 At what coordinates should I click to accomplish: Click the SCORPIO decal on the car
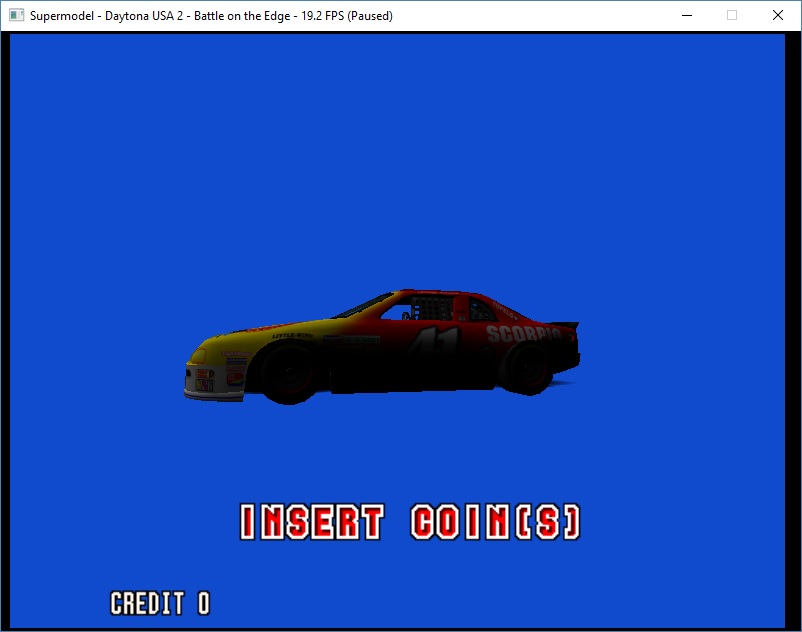524,333
